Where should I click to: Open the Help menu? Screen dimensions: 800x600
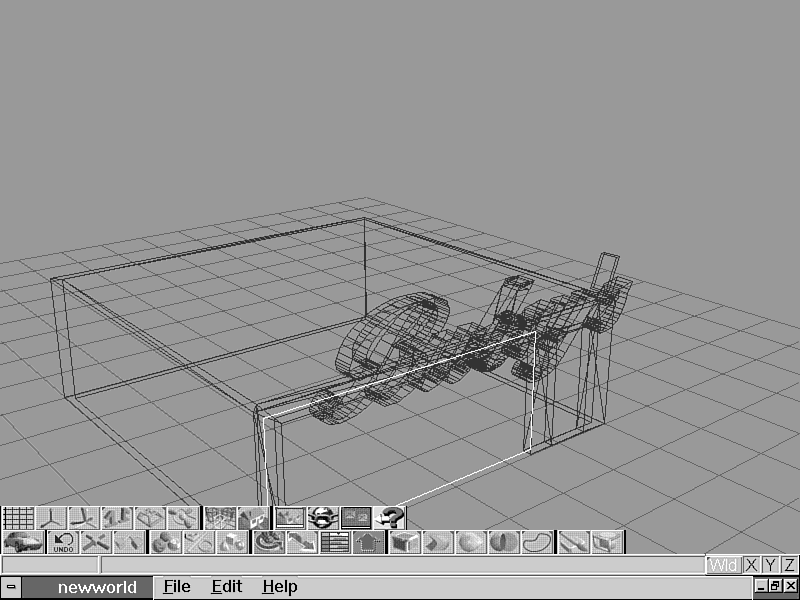click(280, 587)
